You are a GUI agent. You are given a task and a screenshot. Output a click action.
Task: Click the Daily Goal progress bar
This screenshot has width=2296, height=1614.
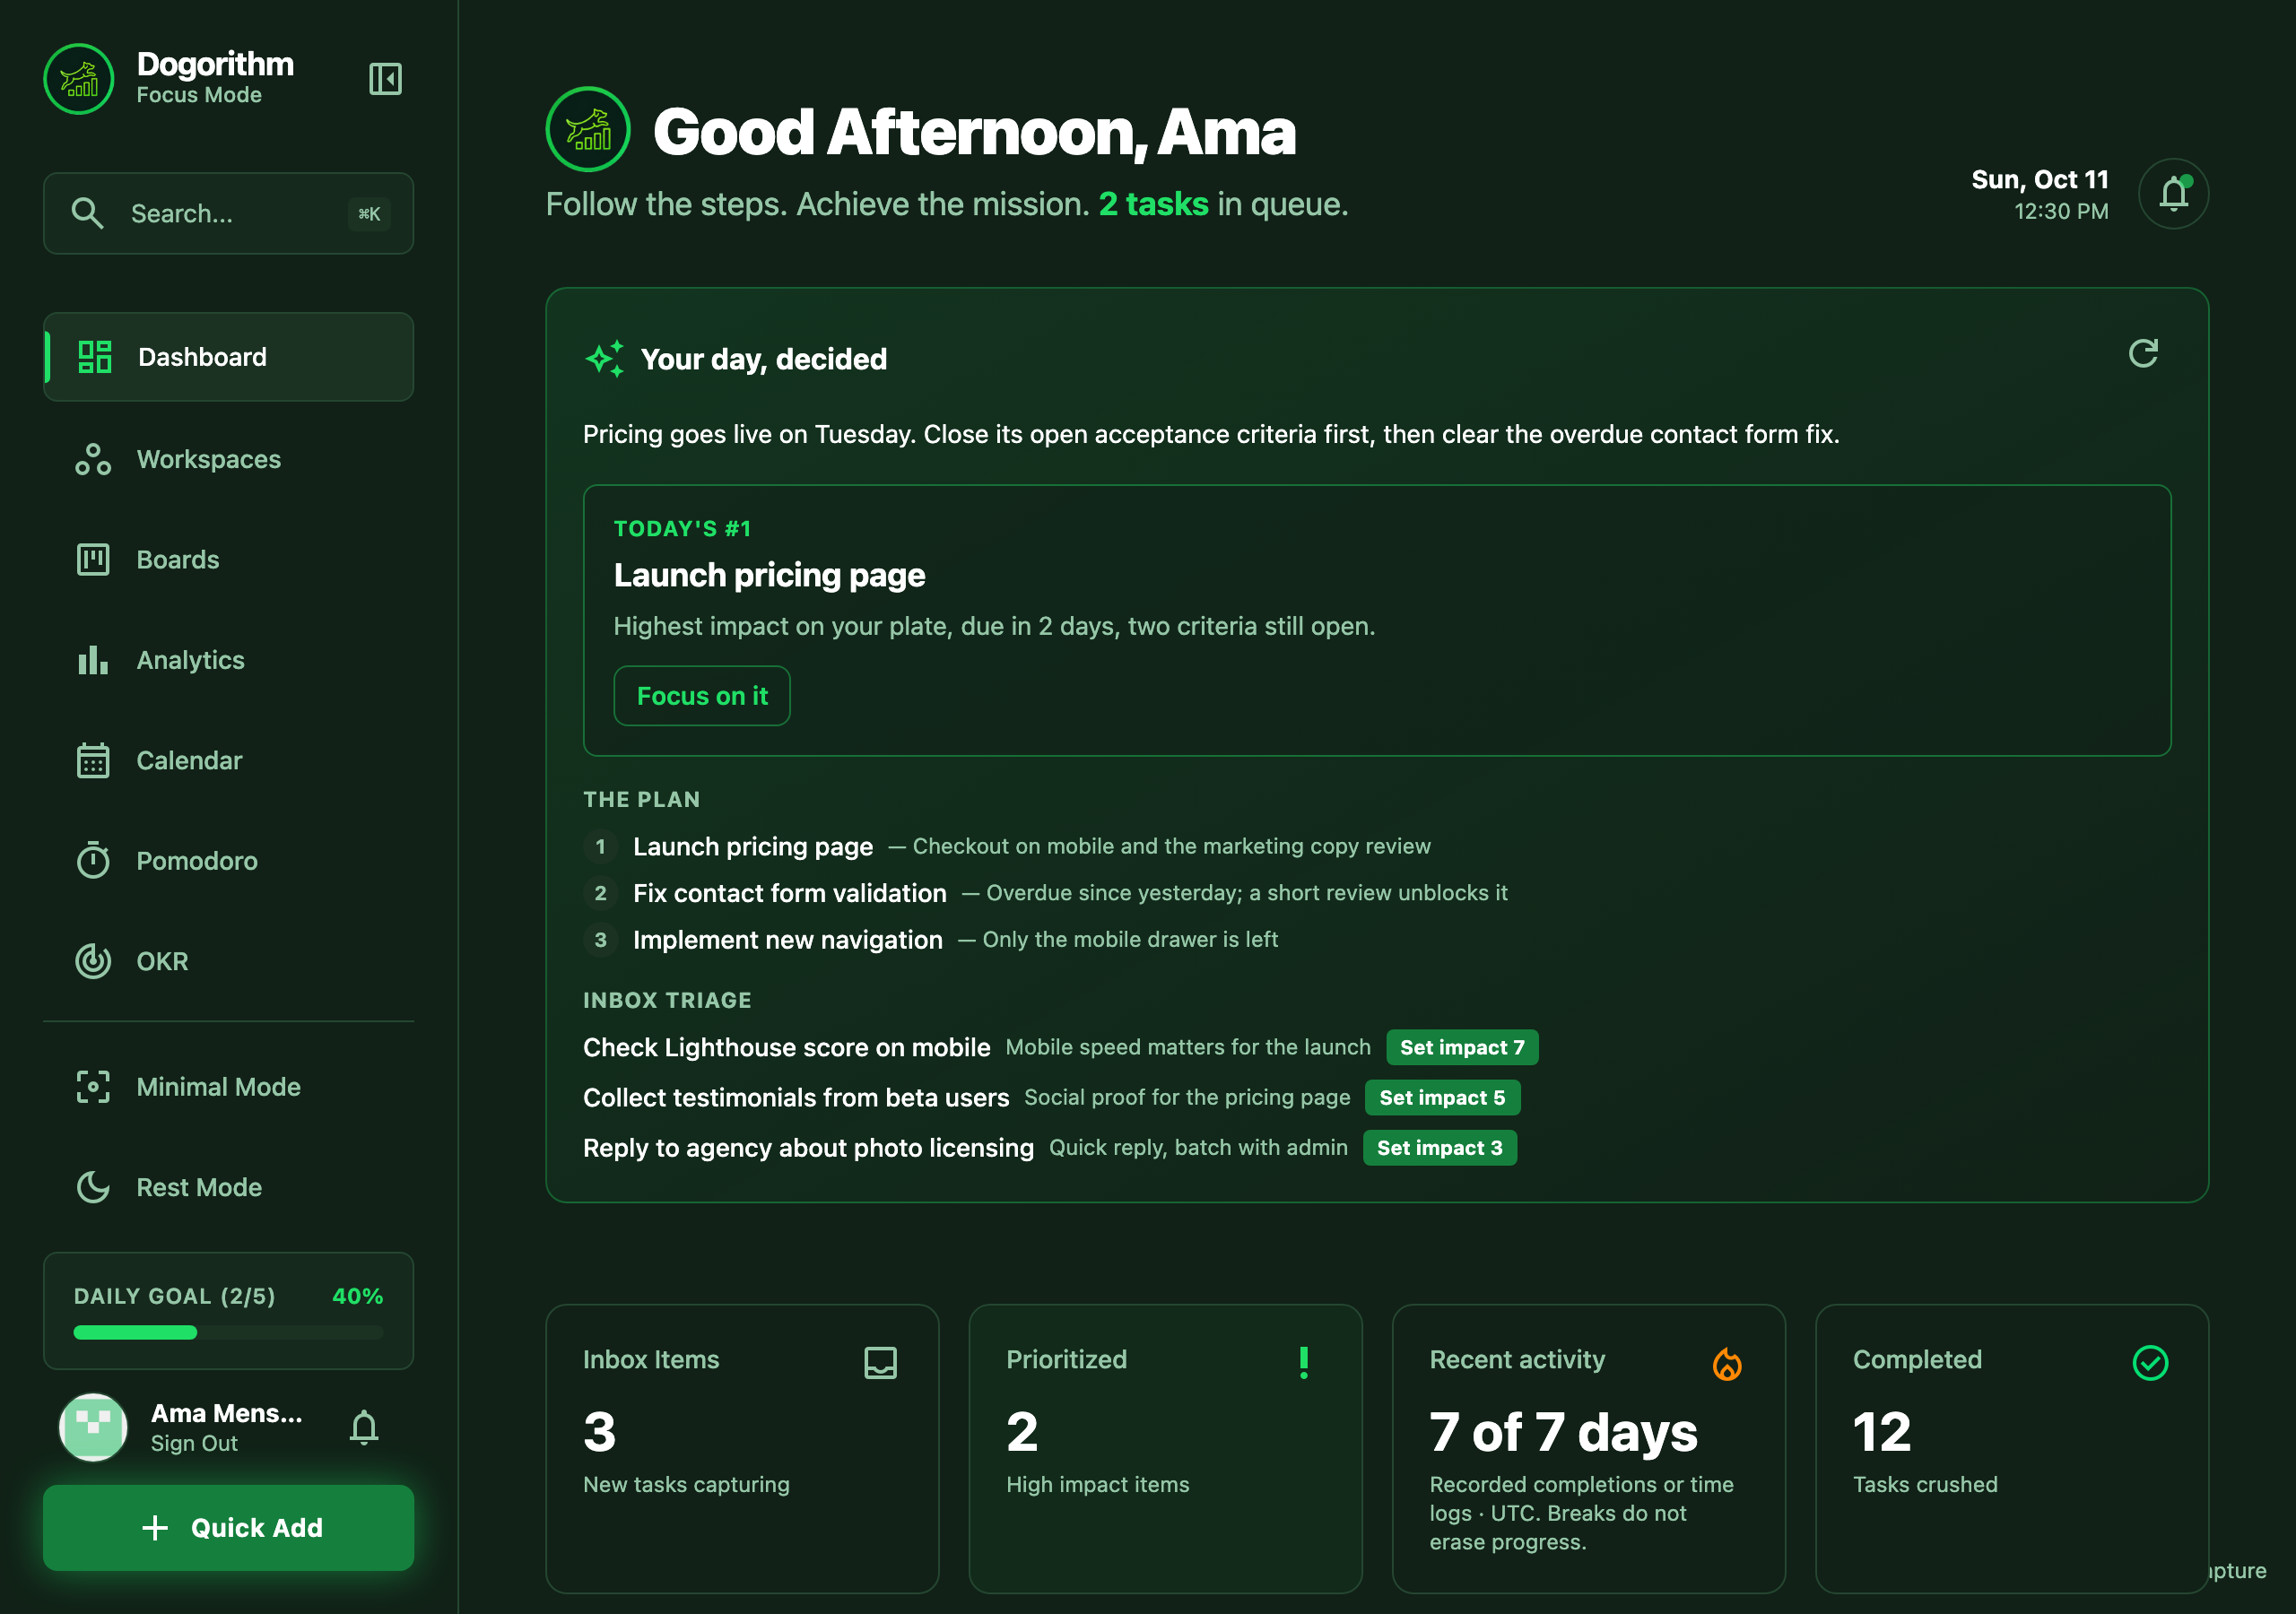(x=229, y=1332)
